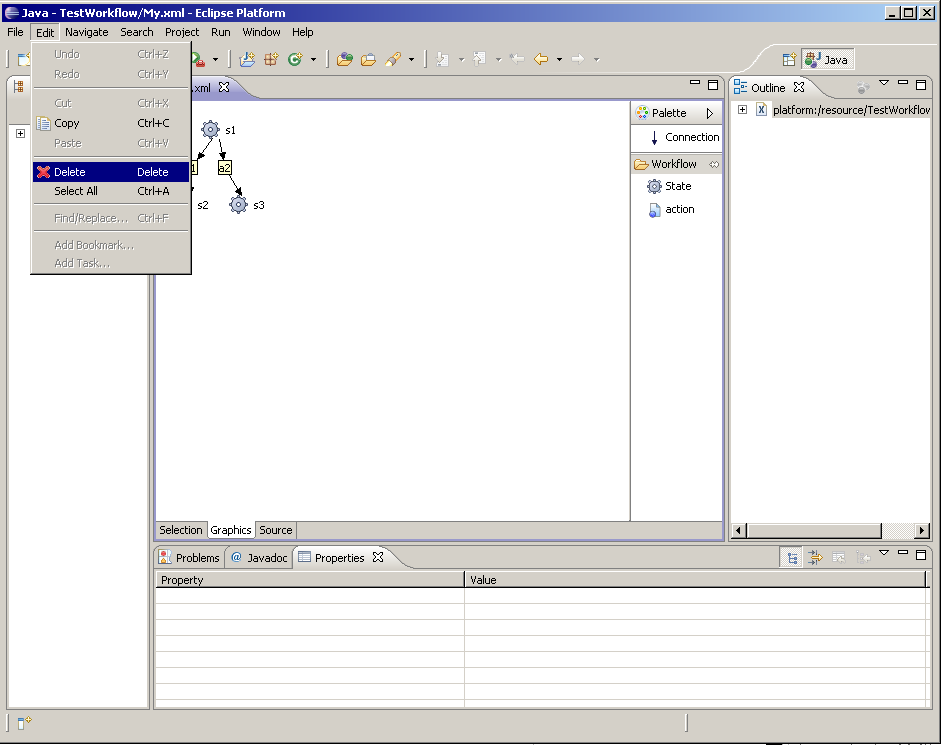
Task: Click the Open Perspective icon
Action: (789, 60)
